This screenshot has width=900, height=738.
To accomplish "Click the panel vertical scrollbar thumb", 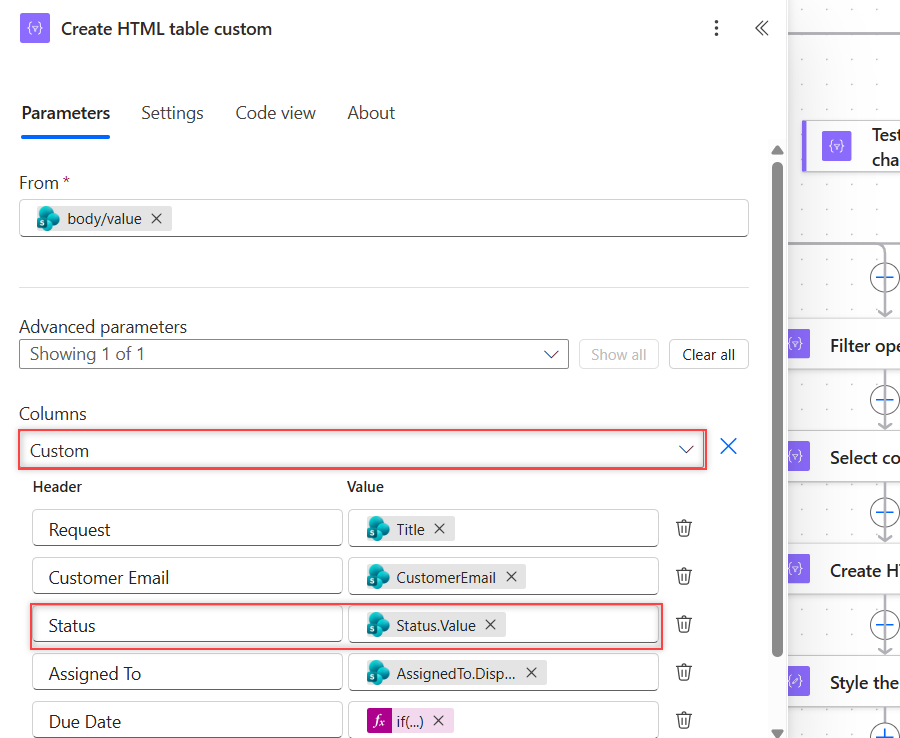I will (777, 410).
